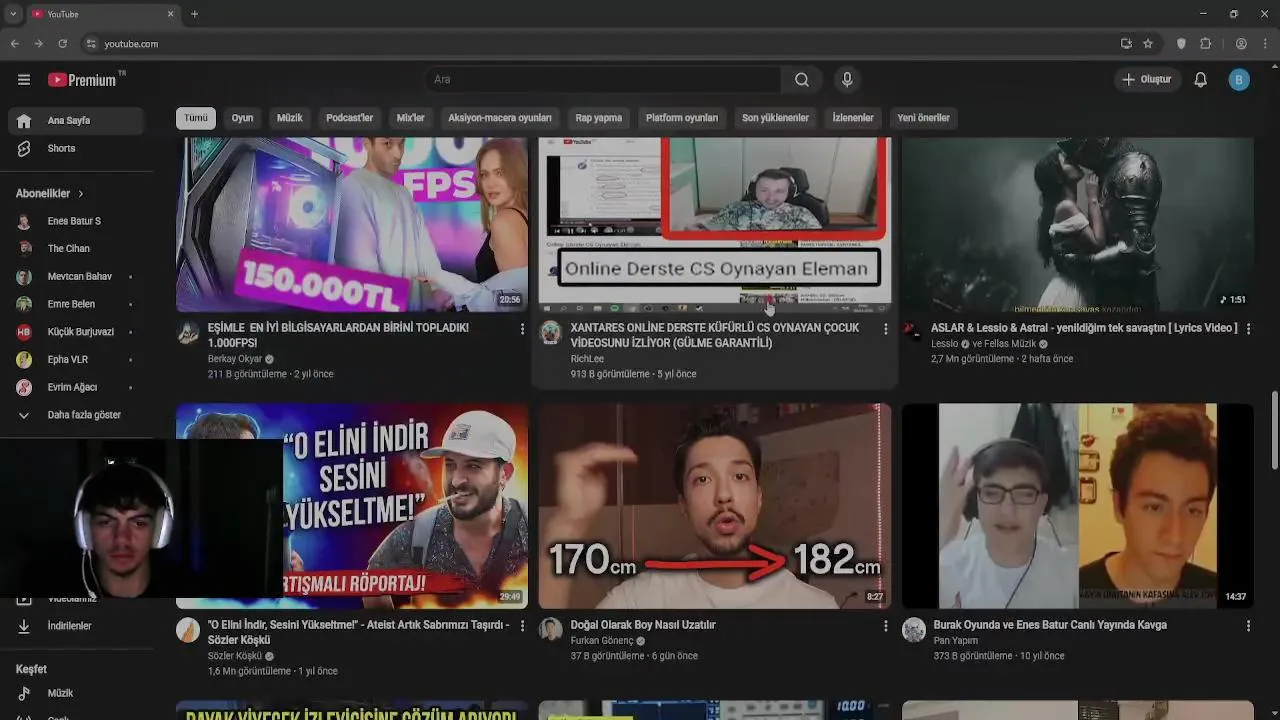Image resolution: width=1280 pixels, height=720 pixels.
Task: Open the account avatar menu
Action: tap(1239, 80)
